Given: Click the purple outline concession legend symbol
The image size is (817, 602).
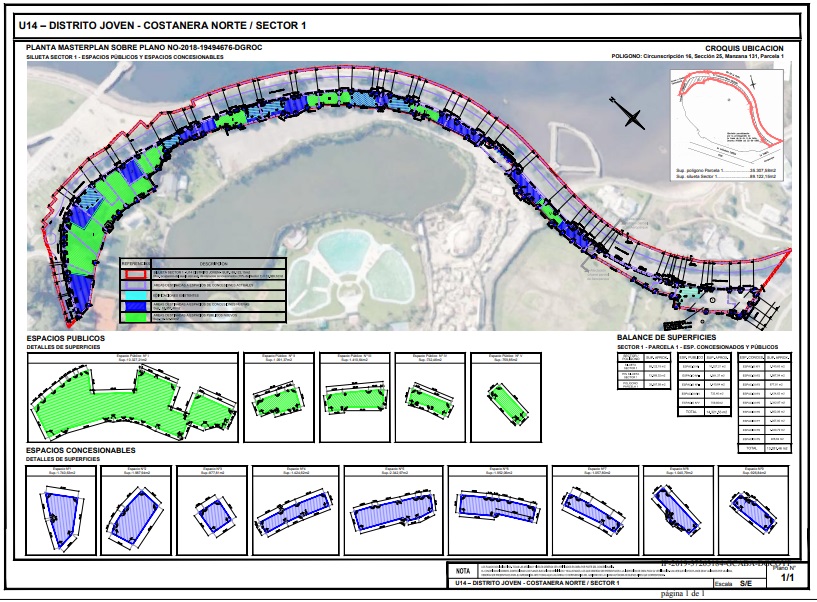Looking at the screenshot, I should [x=135, y=285].
